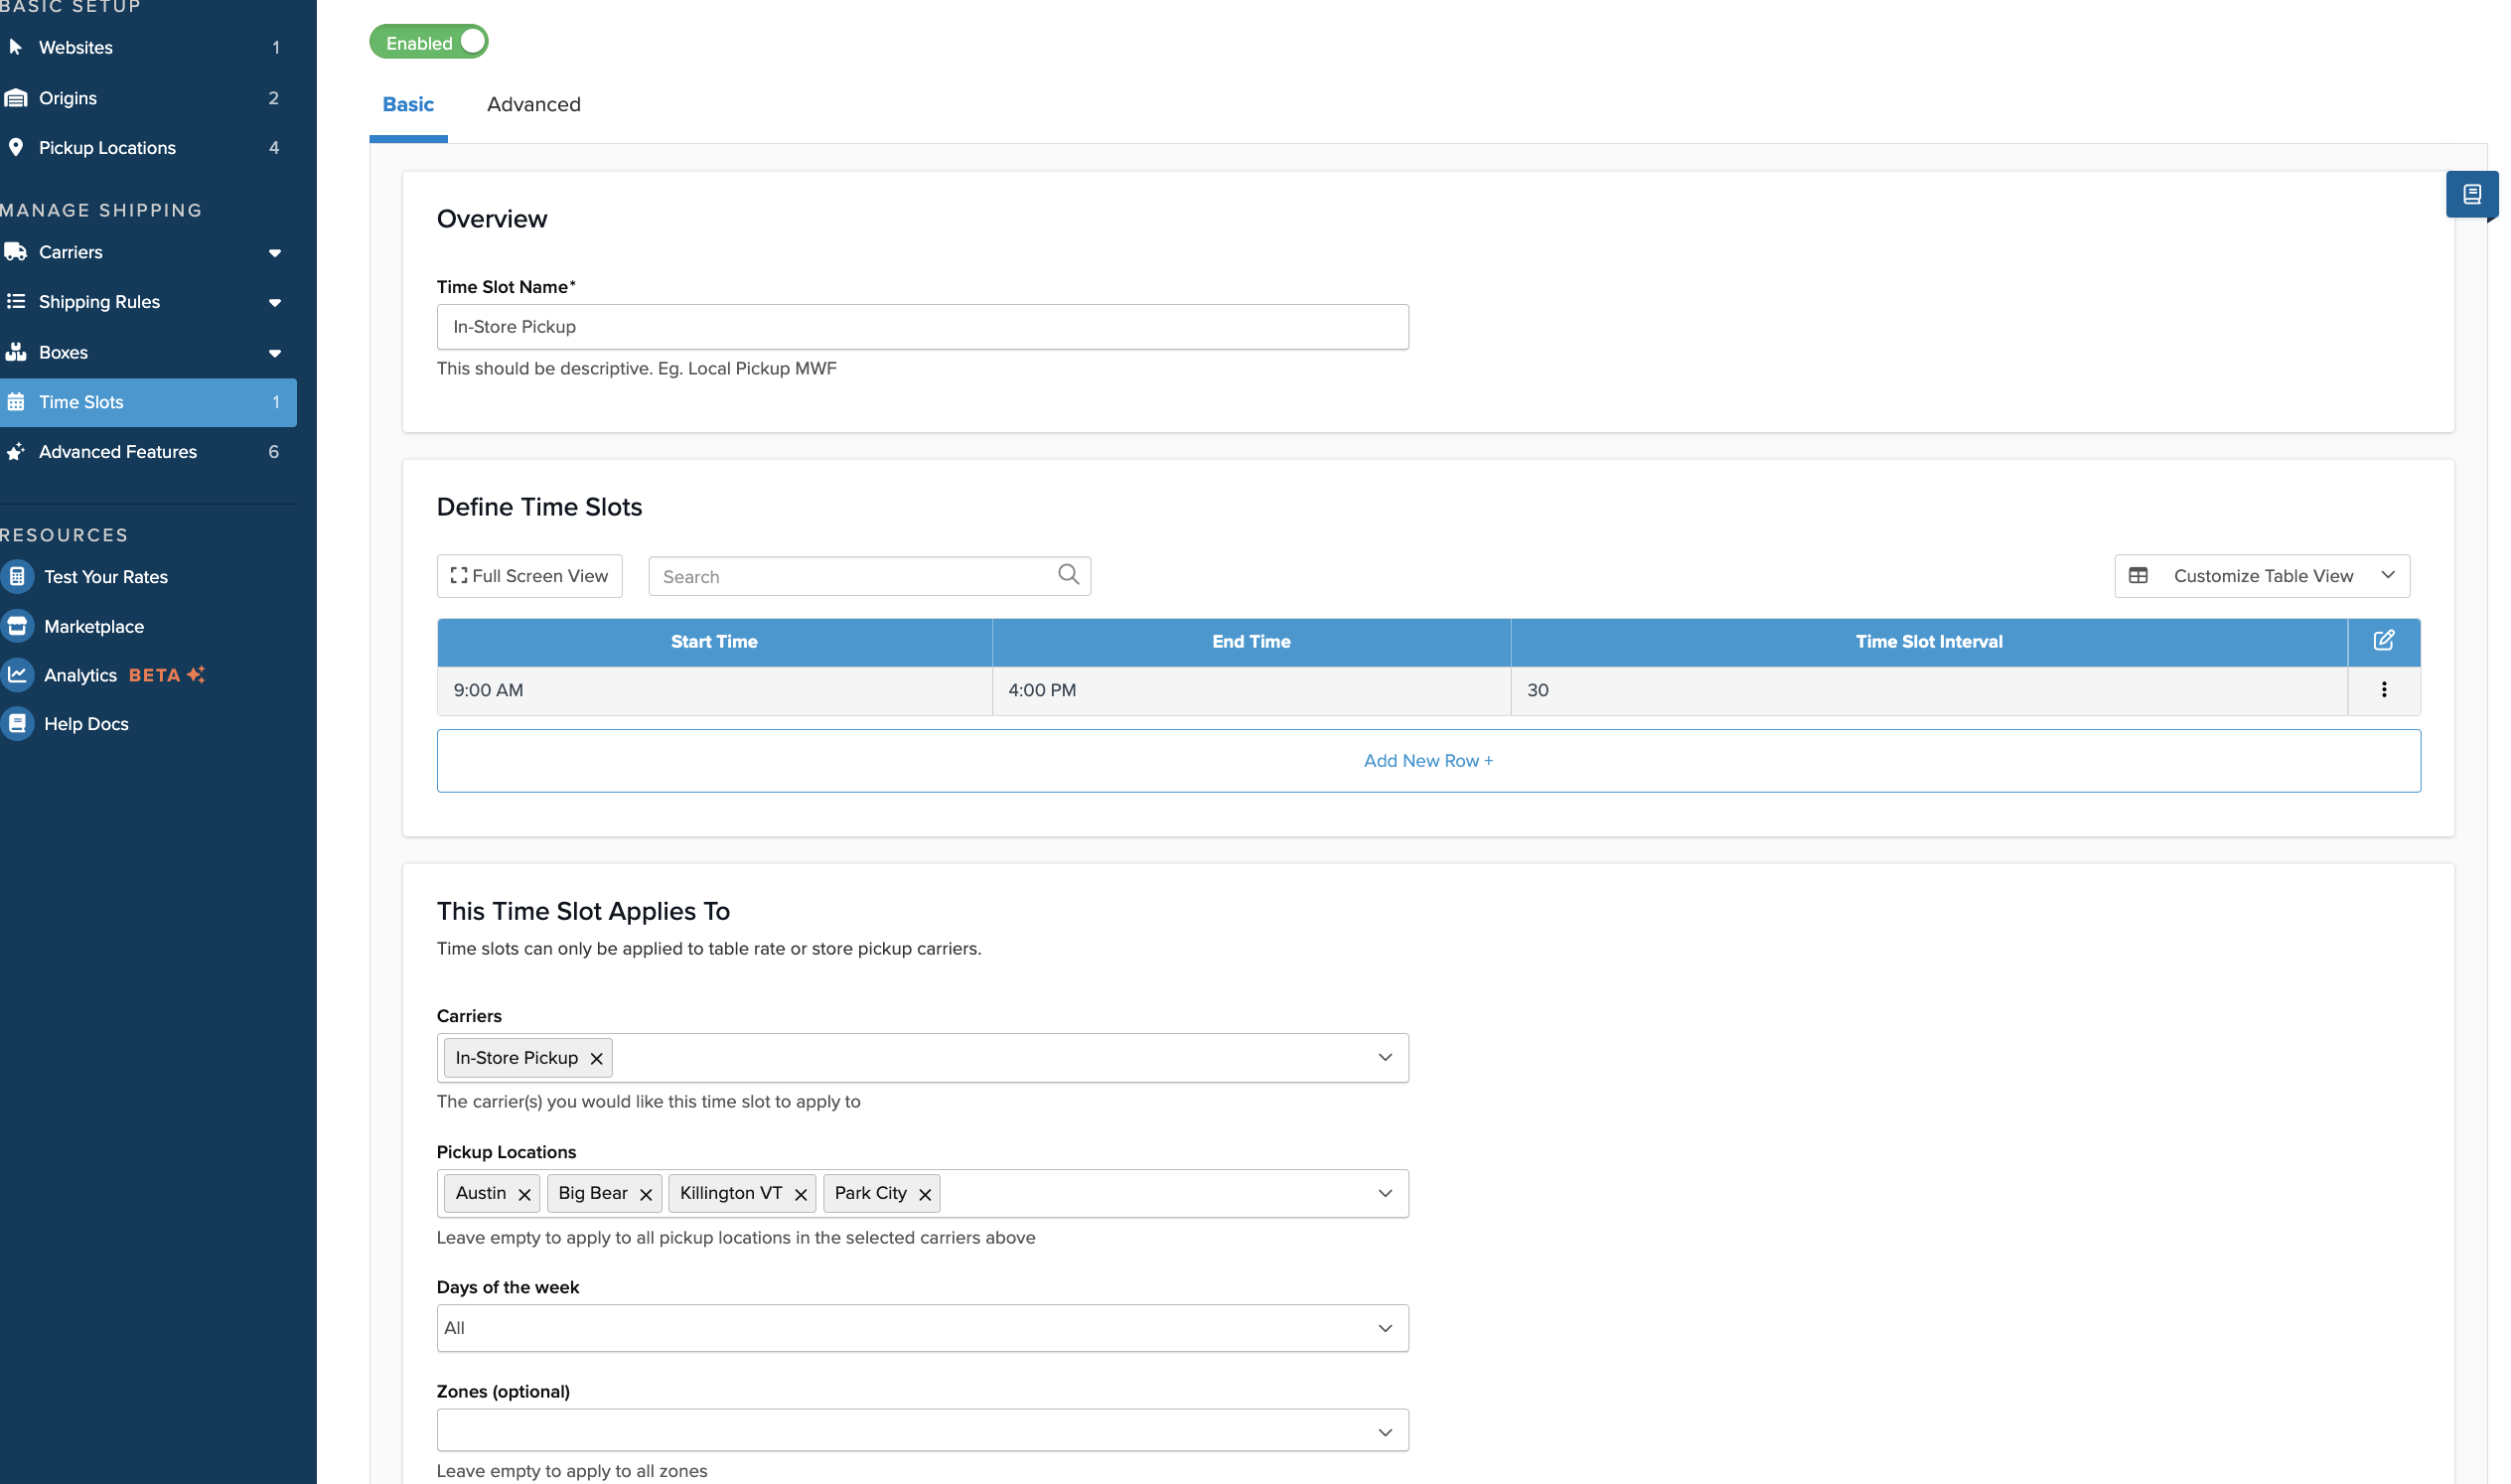Screen dimensions: 2511x1484
Task: Open the Days of the week dropdown
Action: coord(921,1328)
